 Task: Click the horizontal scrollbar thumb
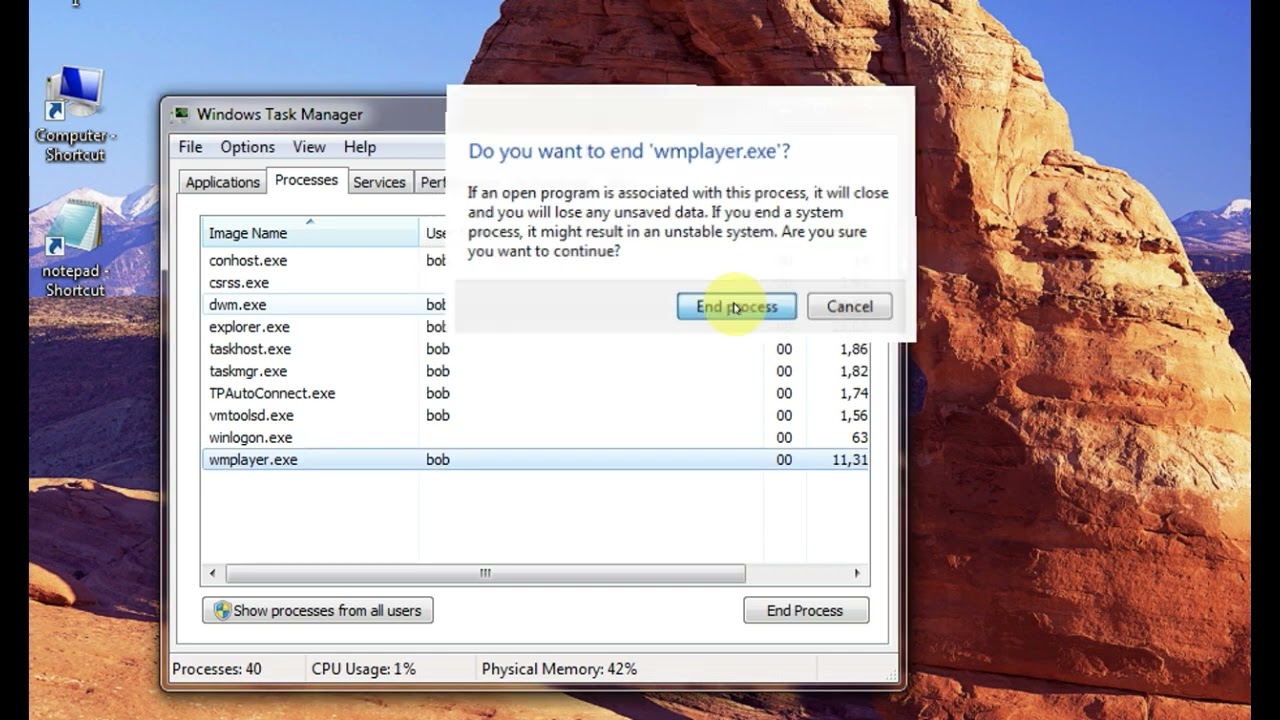[x=485, y=573]
